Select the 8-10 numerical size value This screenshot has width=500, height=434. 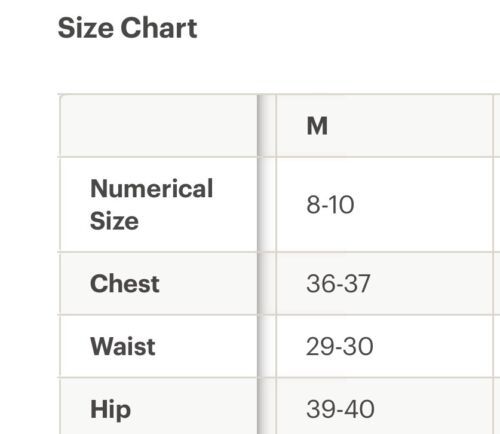(x=330, y=204)
